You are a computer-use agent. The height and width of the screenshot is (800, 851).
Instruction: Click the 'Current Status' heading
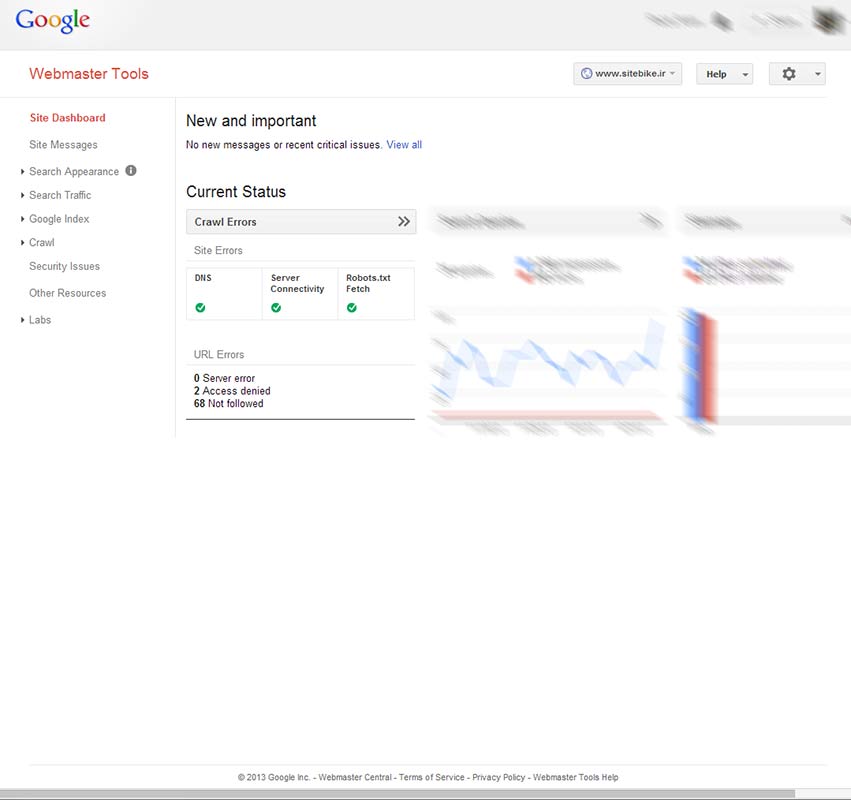(236, 192)
